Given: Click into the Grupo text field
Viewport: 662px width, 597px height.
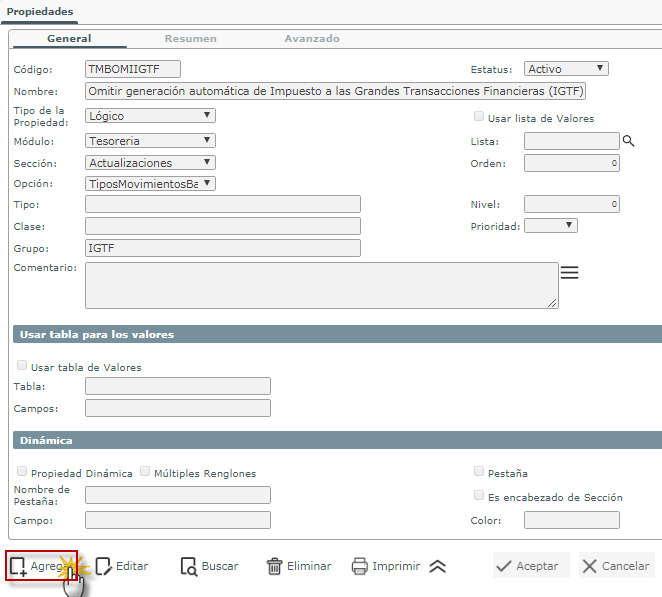Looking at the screenshot, I should (222, 248).
